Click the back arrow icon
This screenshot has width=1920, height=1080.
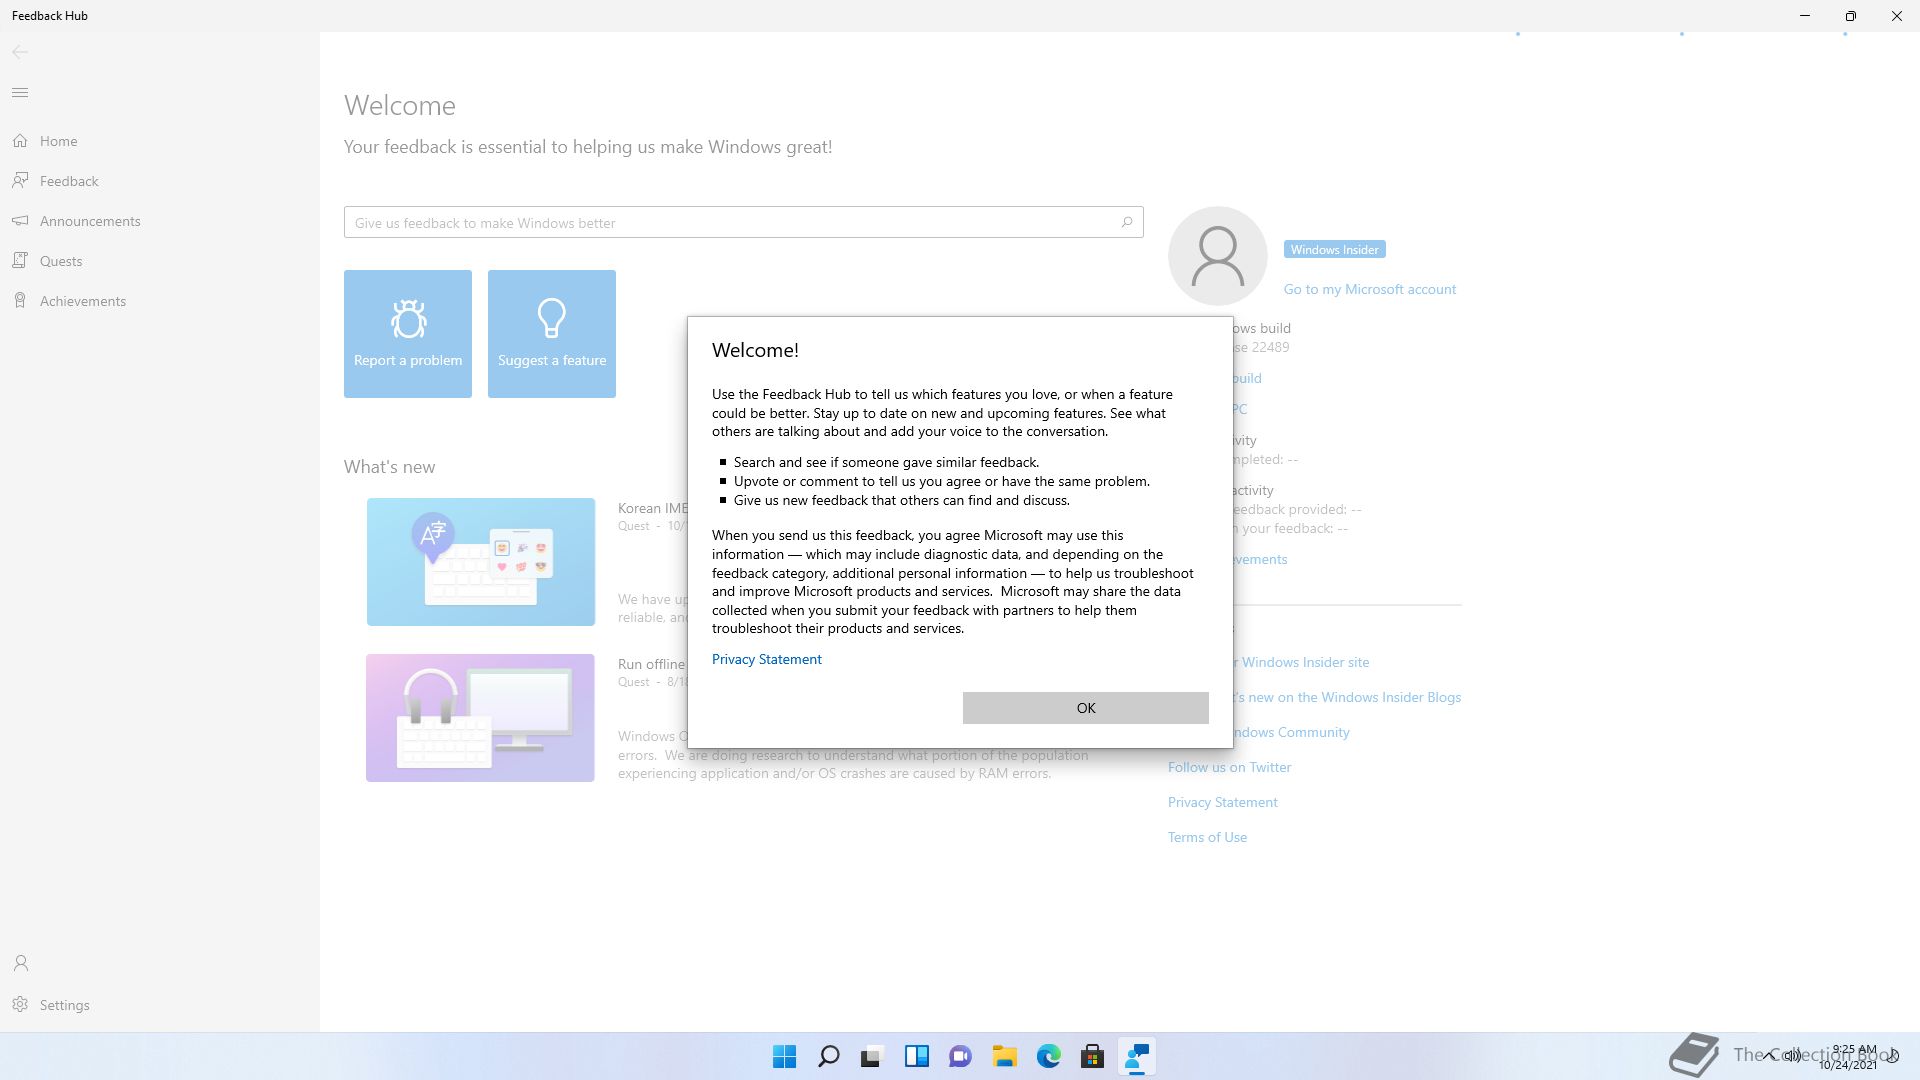20,52
